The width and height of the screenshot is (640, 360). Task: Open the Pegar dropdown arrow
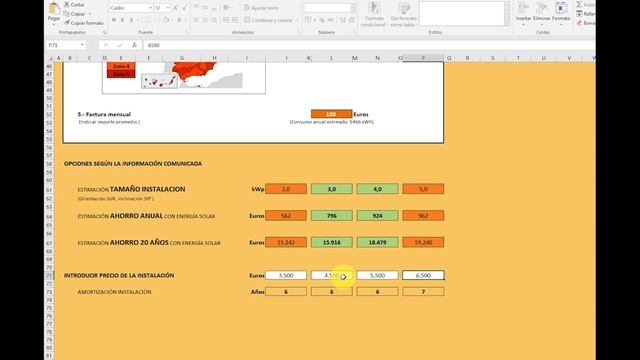(x=54, y=24)
